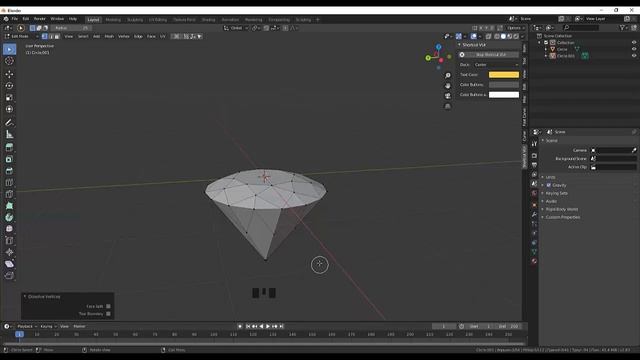
Task: Open the Playback menu in timeline
Action: tap(27, 326)
